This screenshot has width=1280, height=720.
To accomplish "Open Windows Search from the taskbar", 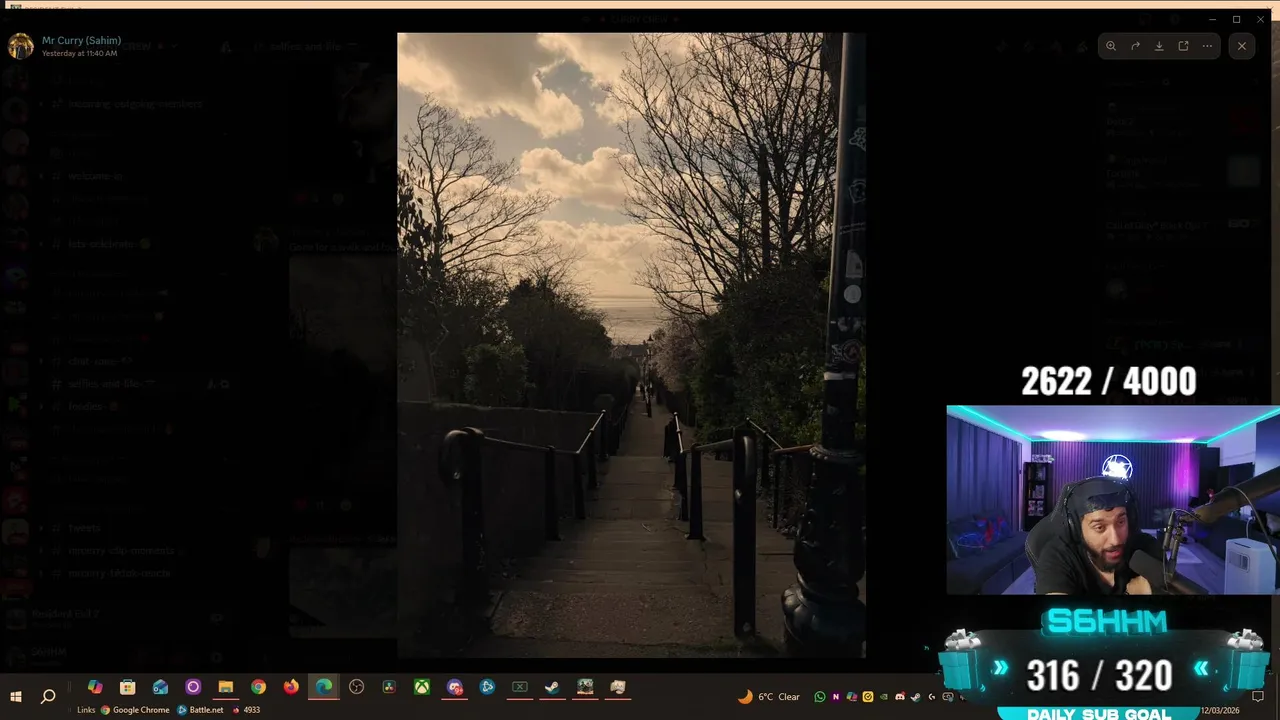I will (x=47, y=695).
